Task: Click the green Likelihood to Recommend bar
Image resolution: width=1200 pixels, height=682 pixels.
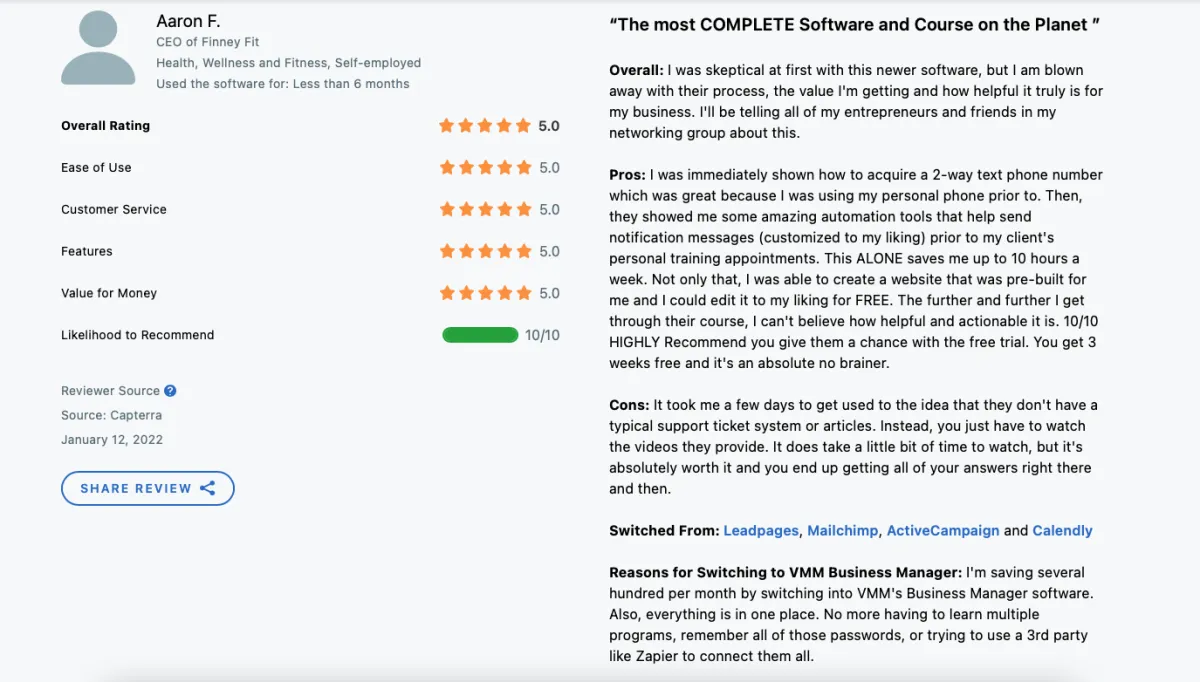Action: tap(480, 335)
